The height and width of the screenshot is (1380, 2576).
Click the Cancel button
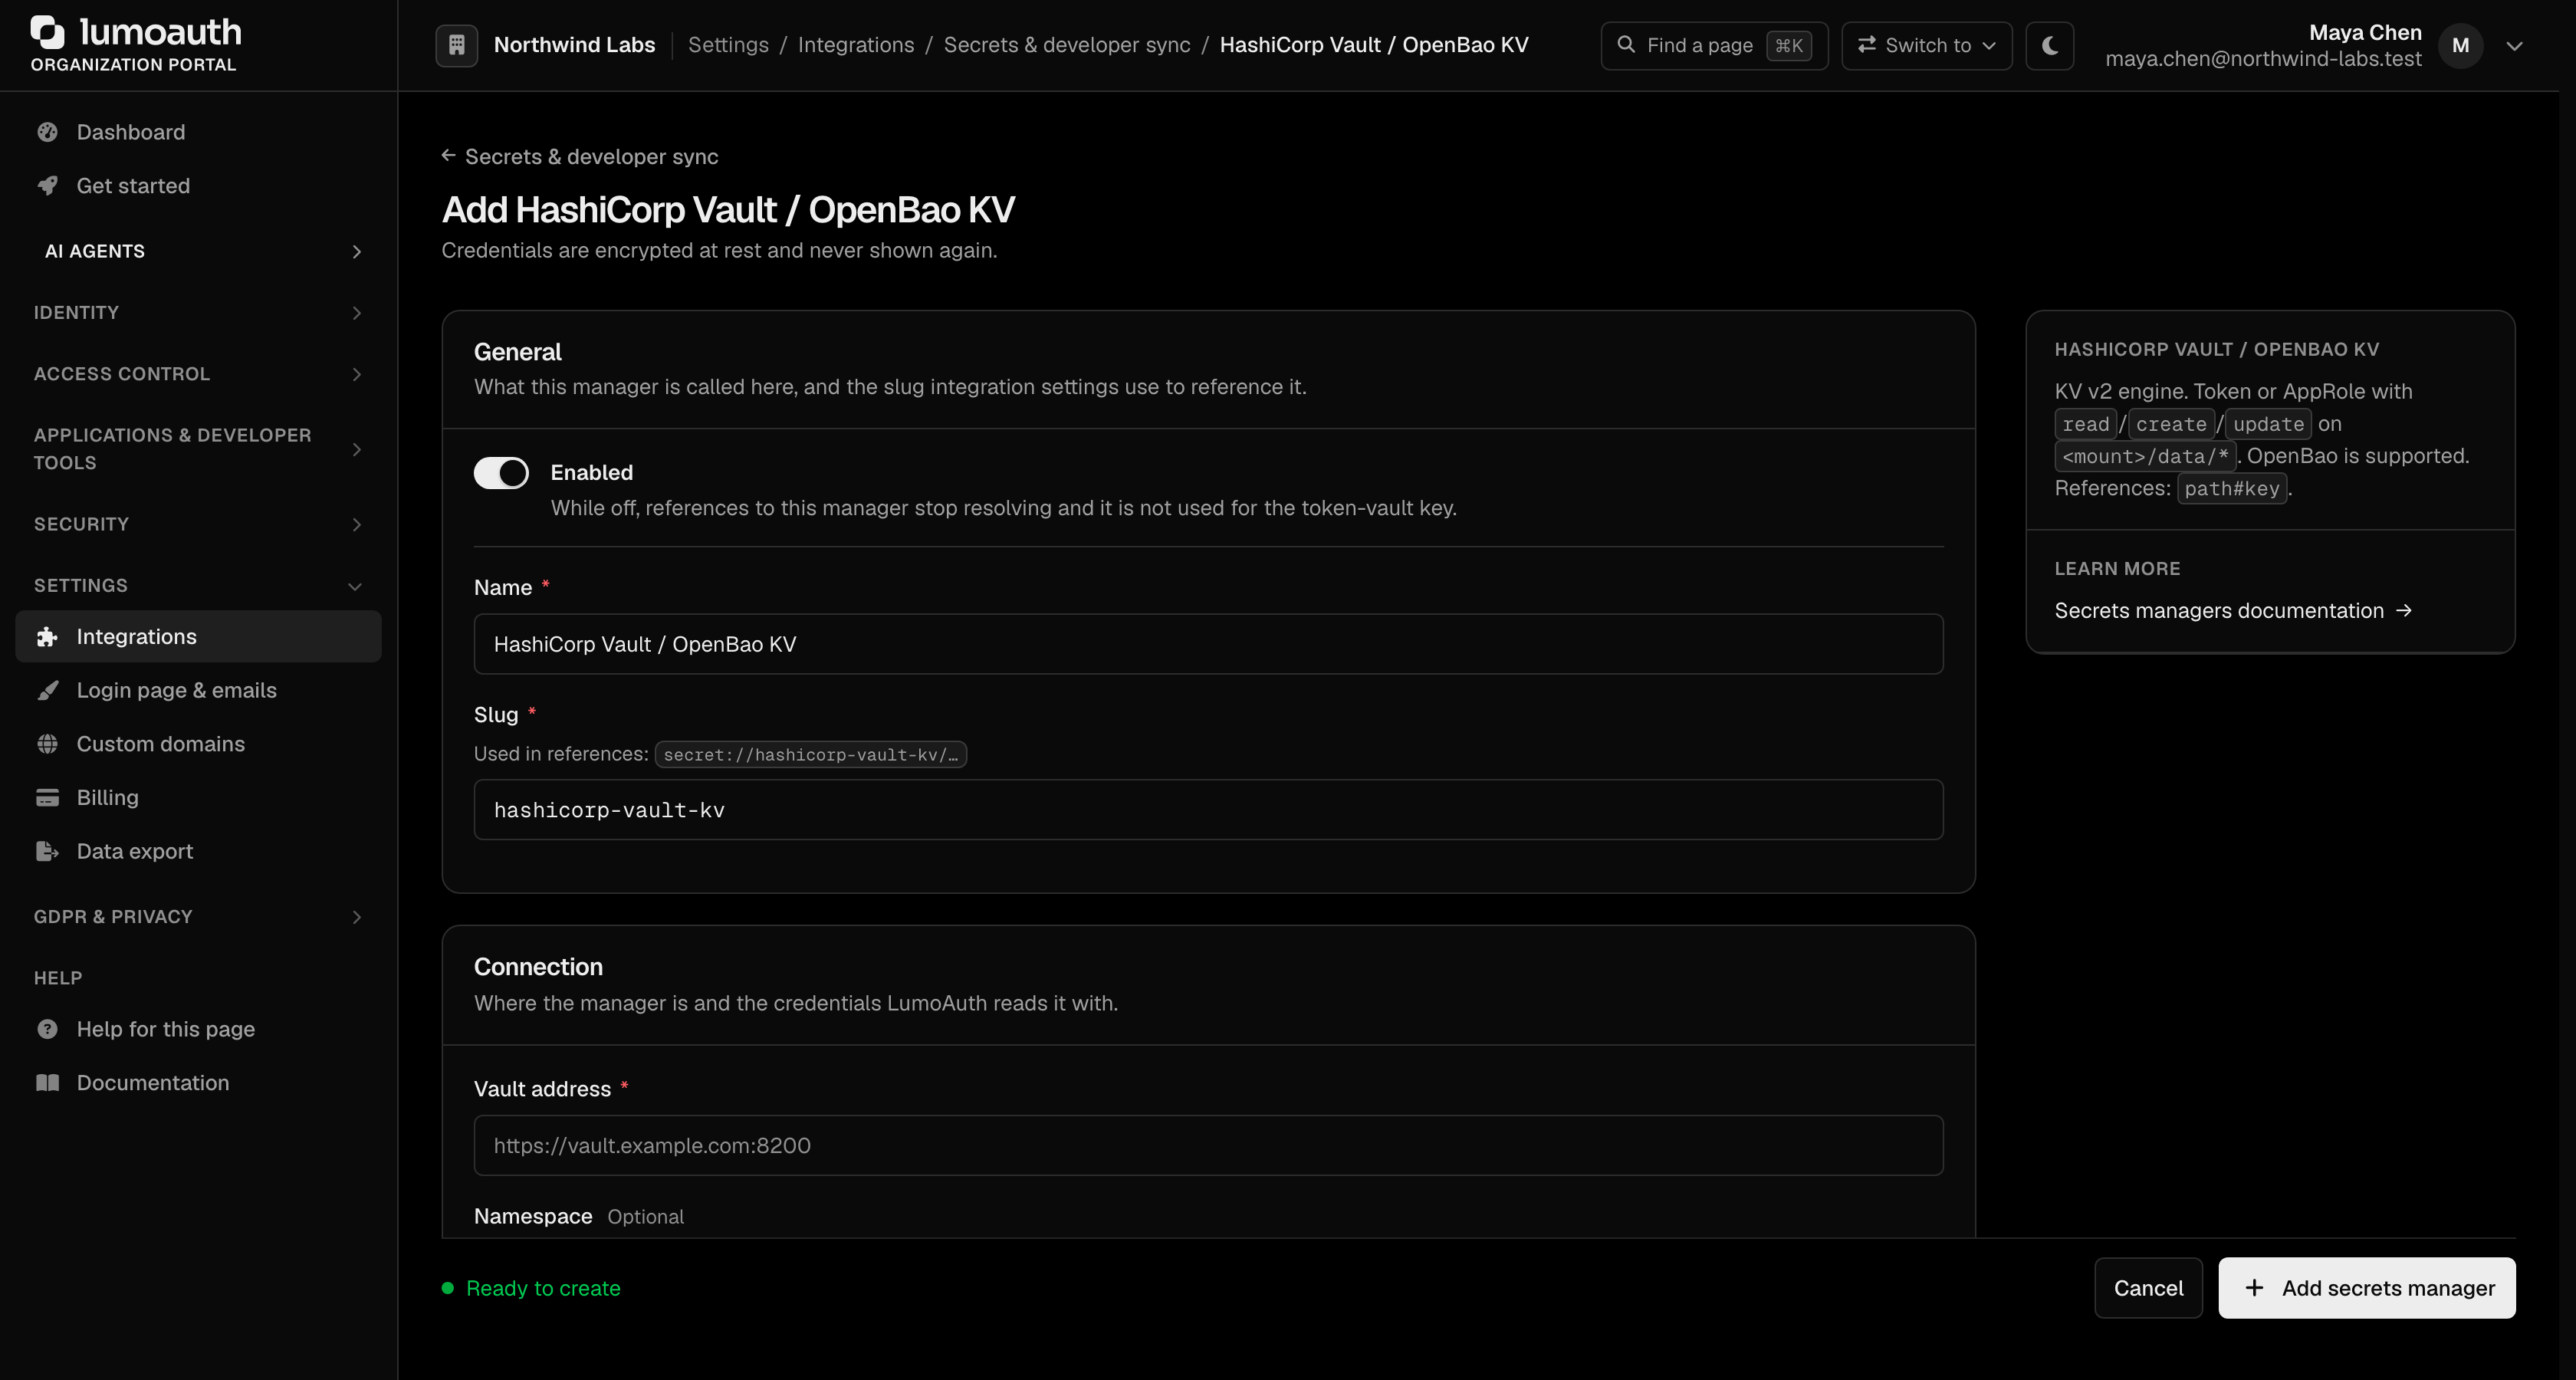[x=2148, y=1288]
